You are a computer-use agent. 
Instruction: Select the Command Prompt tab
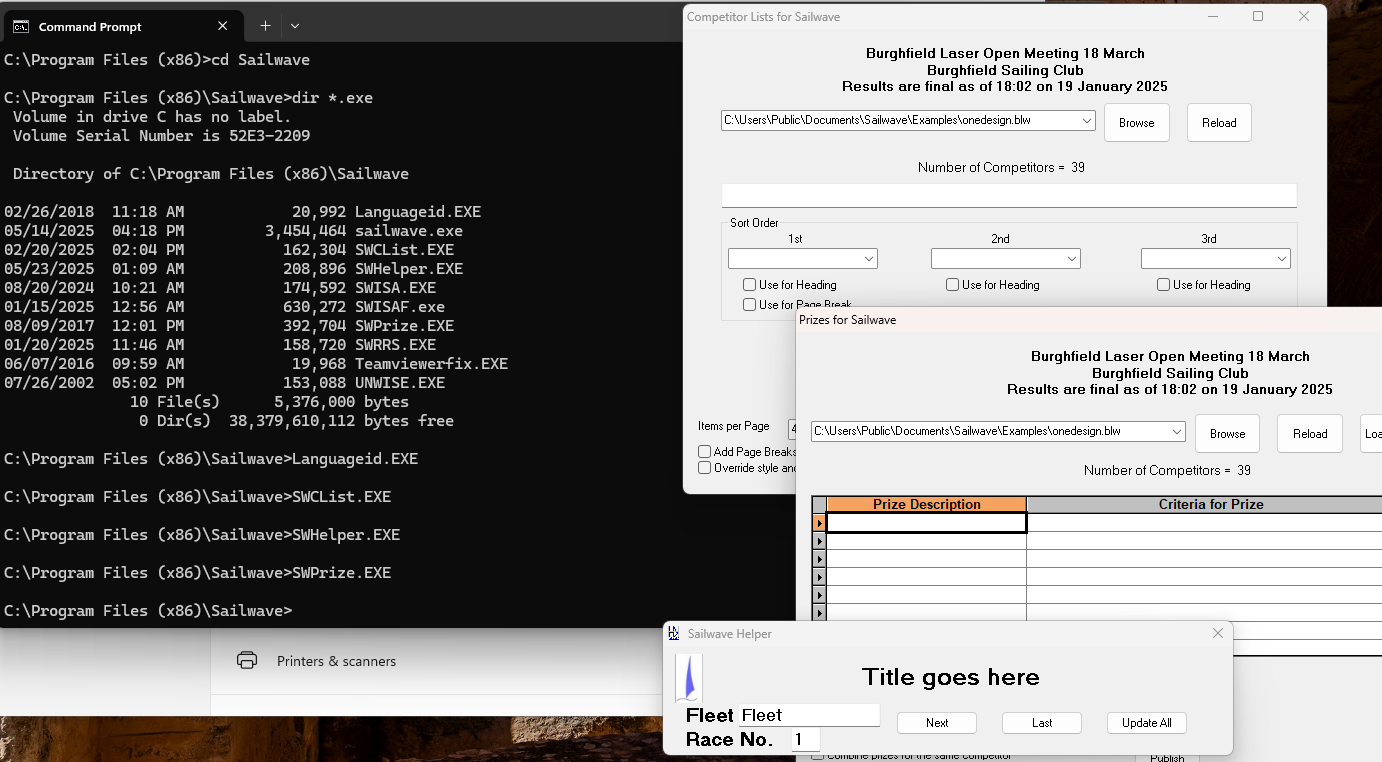pyautogui.click(x=123, y=26)
